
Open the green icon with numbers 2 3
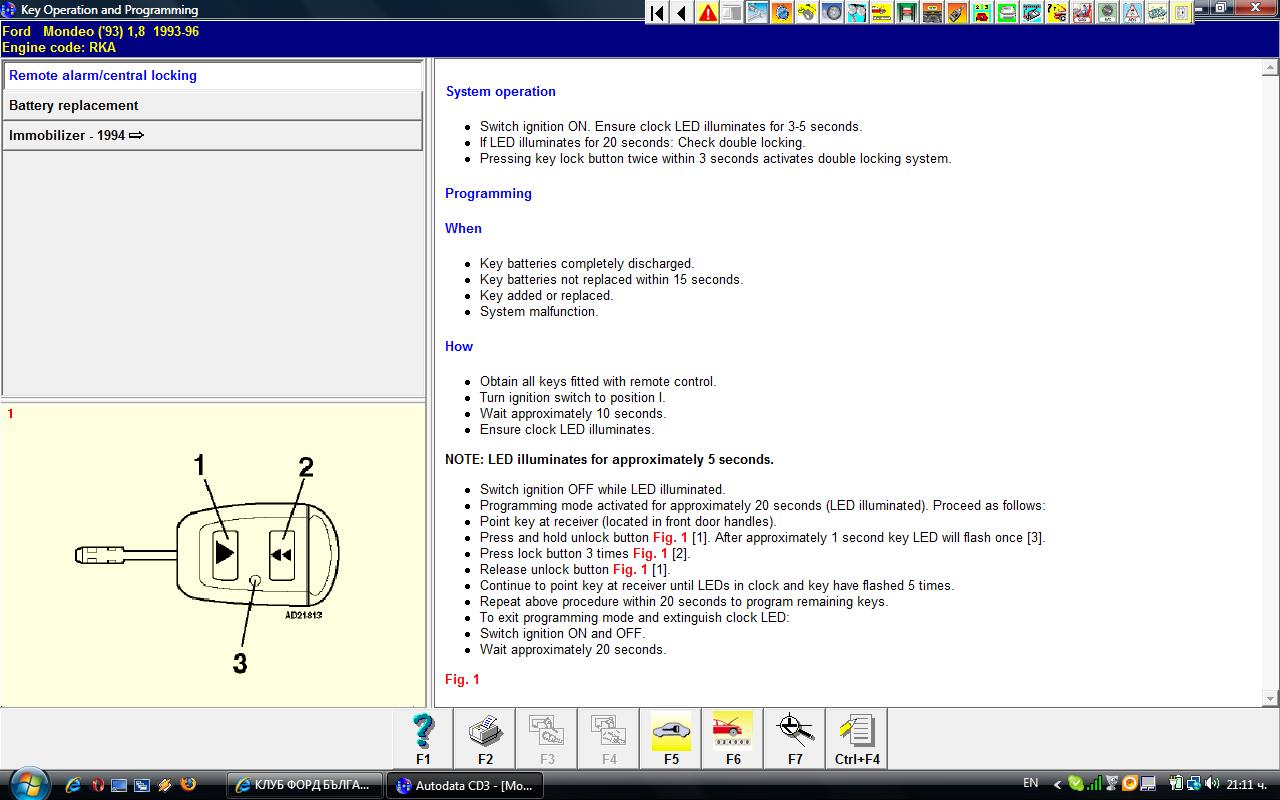[x=982, y=13]
